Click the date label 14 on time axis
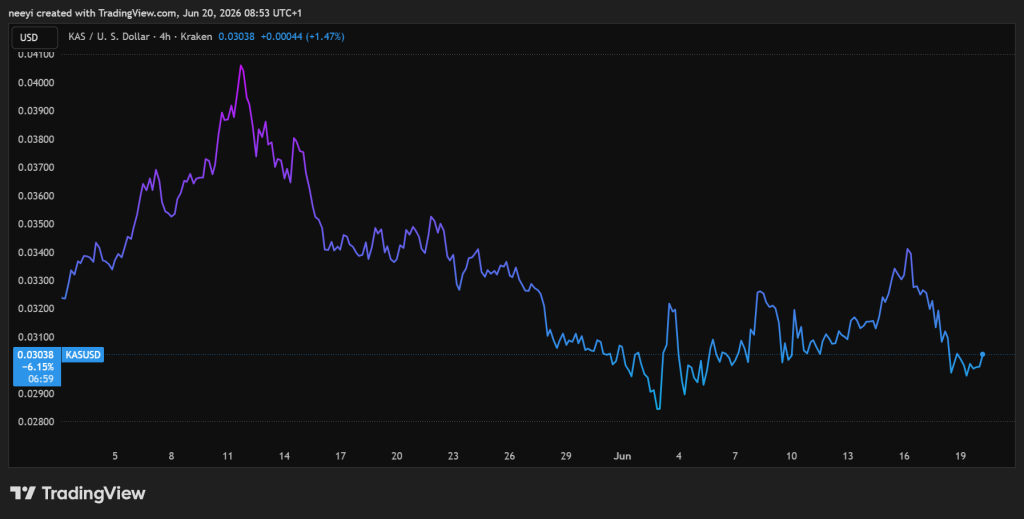Image resolution: width=1024 pixels, height=519 pixels. pos(284,456)
